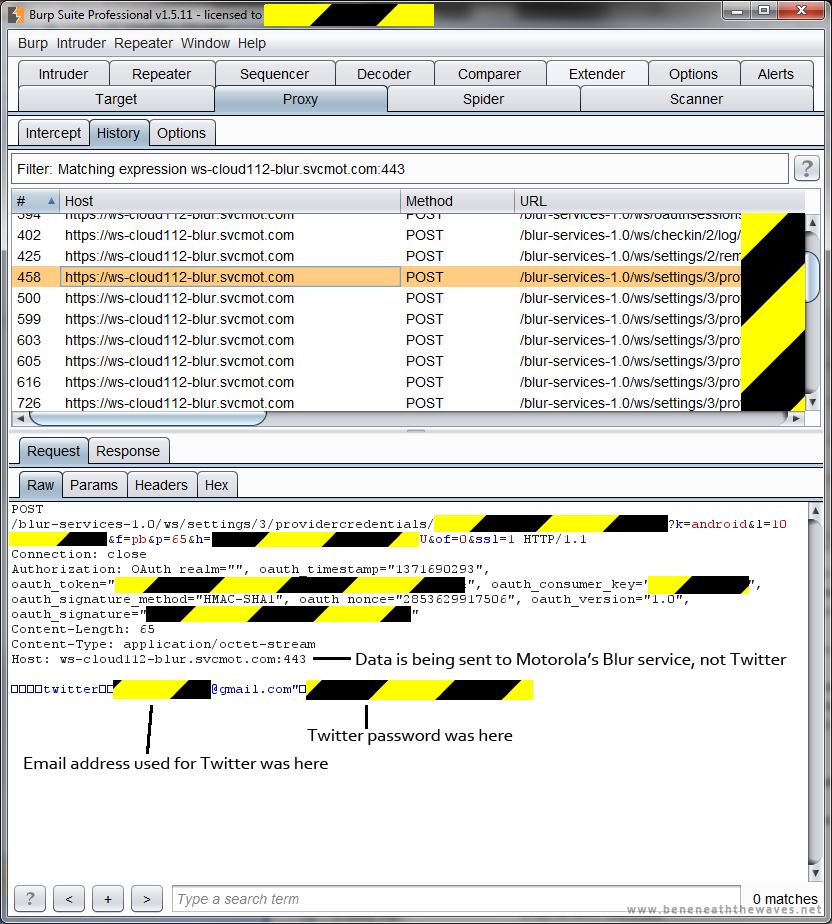Switch to the Target tab
The height and width of the screenshot is (924, 832).
click(116, 99)
